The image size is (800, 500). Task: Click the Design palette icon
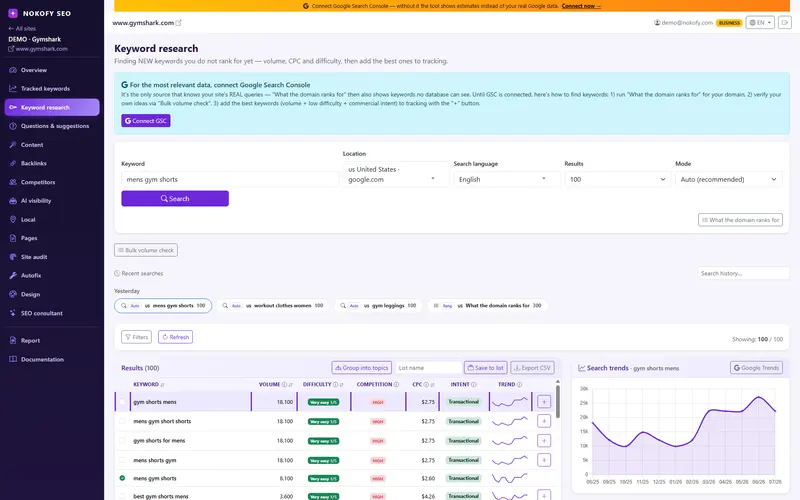(13, 294)
